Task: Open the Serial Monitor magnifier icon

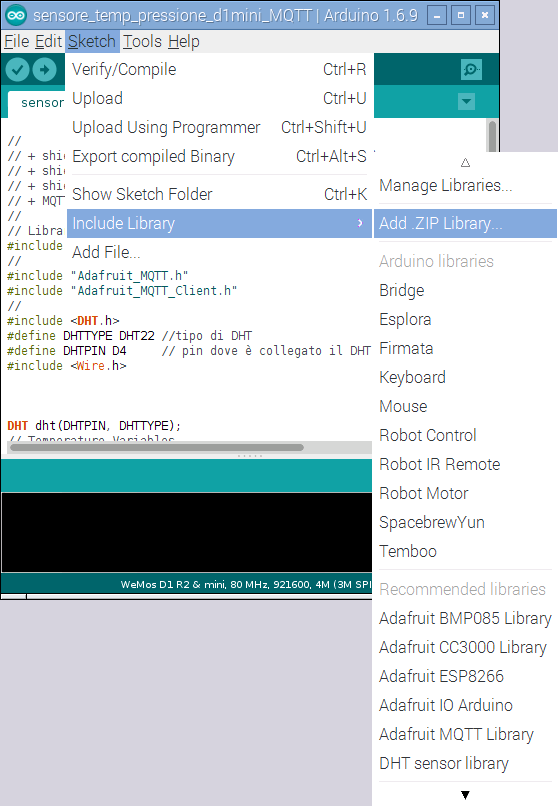Action: click(471, 69)
